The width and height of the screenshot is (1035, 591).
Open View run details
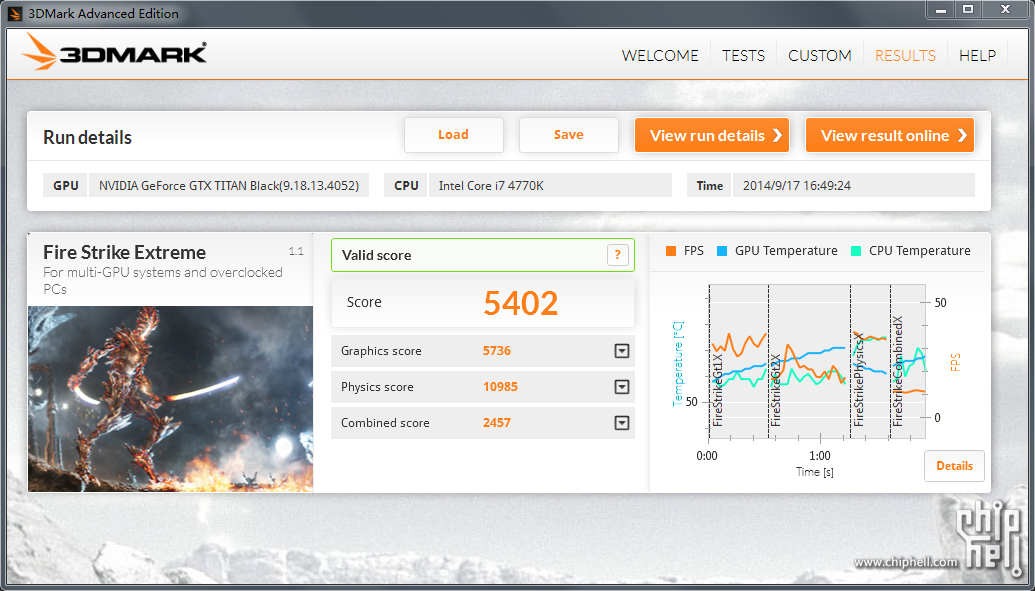pyautogui.click(x=712, y=135)
